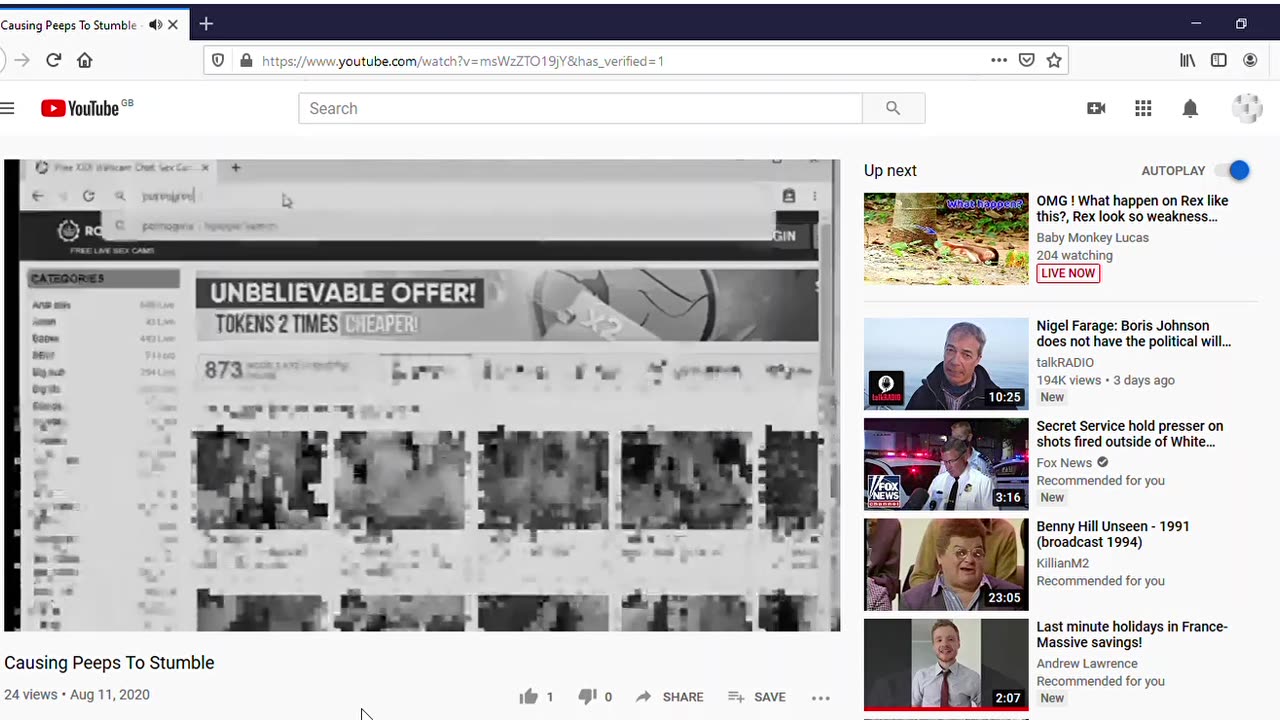Open a new browser tab
This screenshot has height=720, width=1280.
[206, 24]
